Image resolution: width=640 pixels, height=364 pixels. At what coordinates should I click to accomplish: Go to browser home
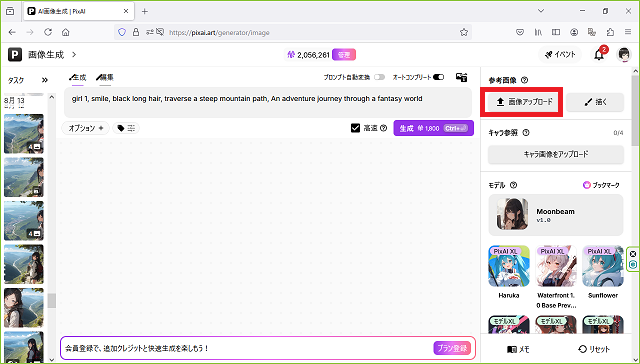point(65,32)
